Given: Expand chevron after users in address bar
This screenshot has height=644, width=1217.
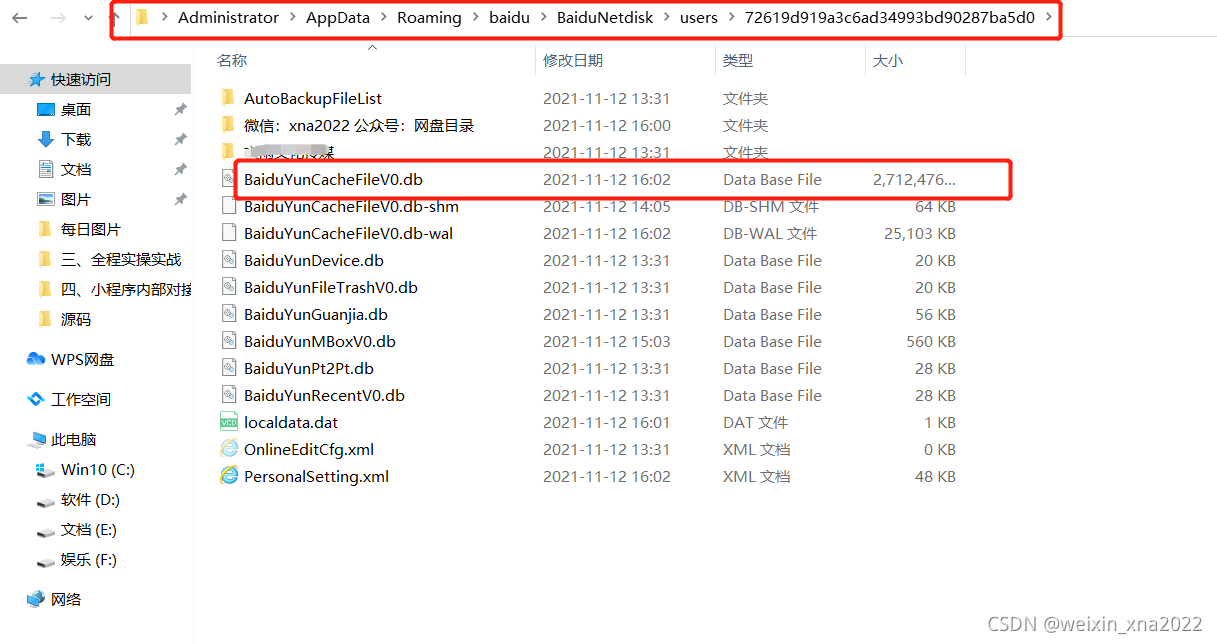Looking at the screenshot, I should [x=731, y=18].
